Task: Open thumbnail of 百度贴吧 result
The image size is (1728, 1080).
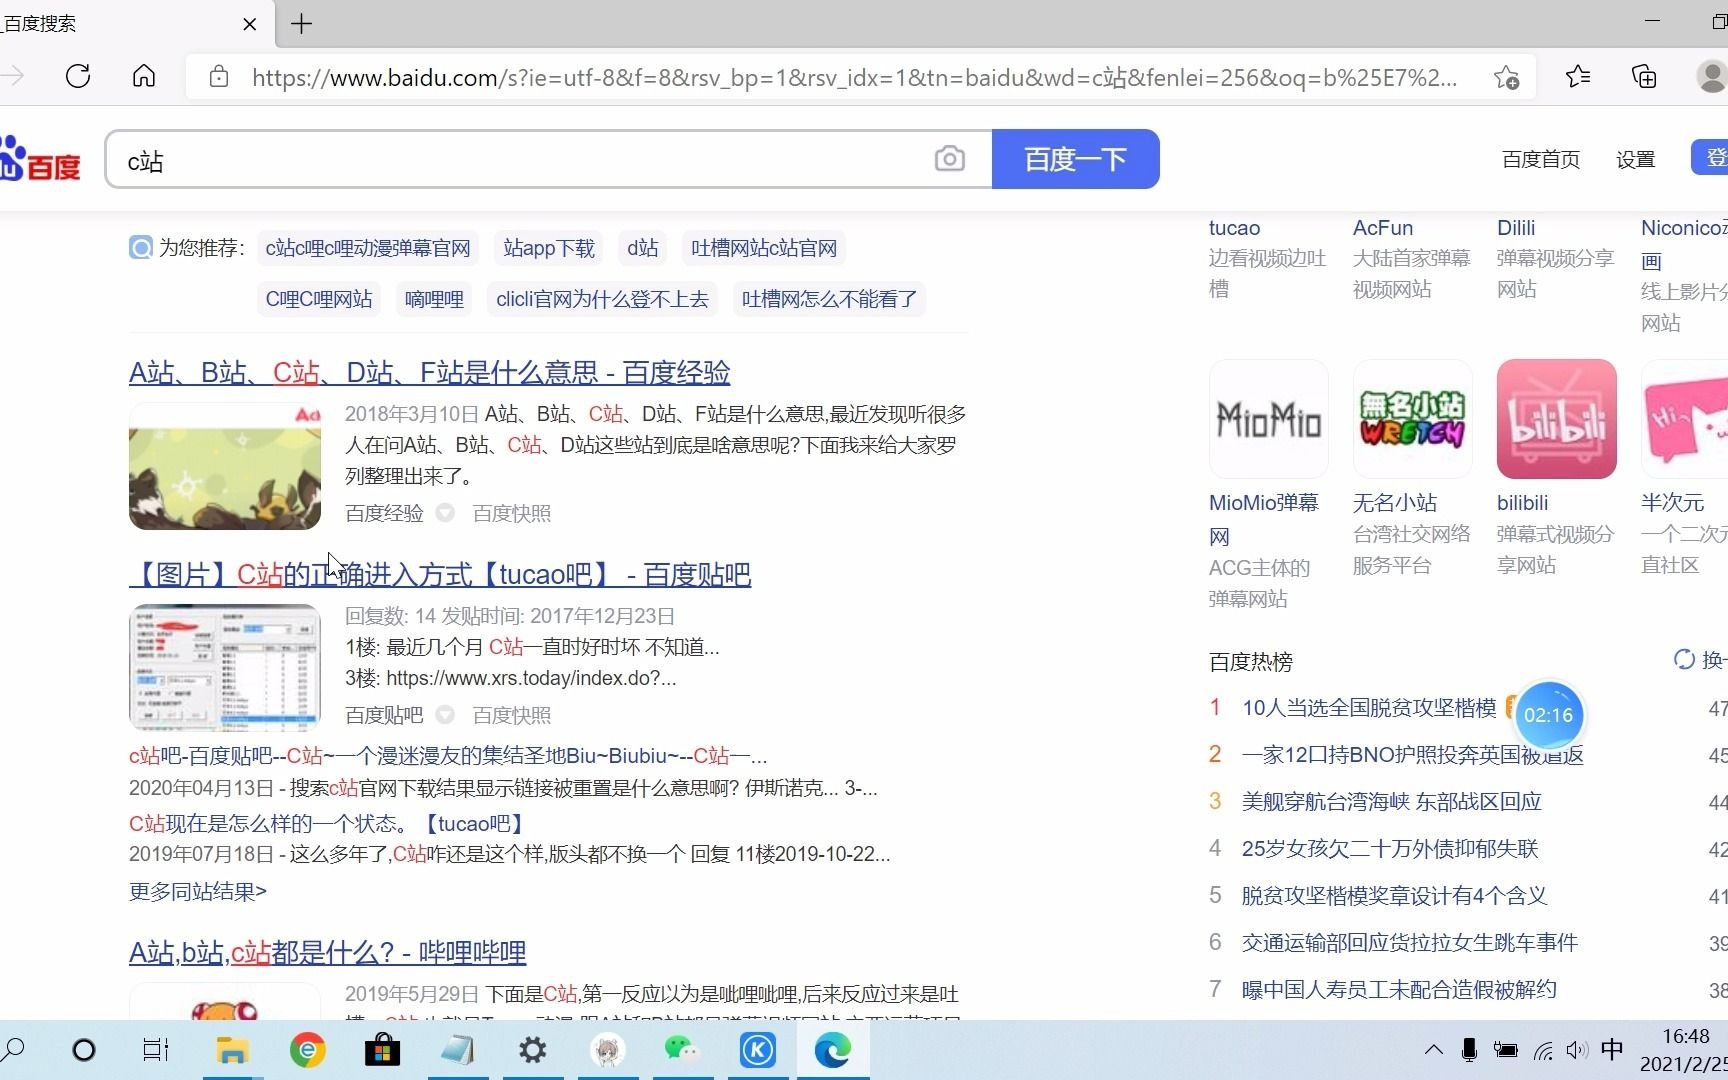Action: point(225,668)
